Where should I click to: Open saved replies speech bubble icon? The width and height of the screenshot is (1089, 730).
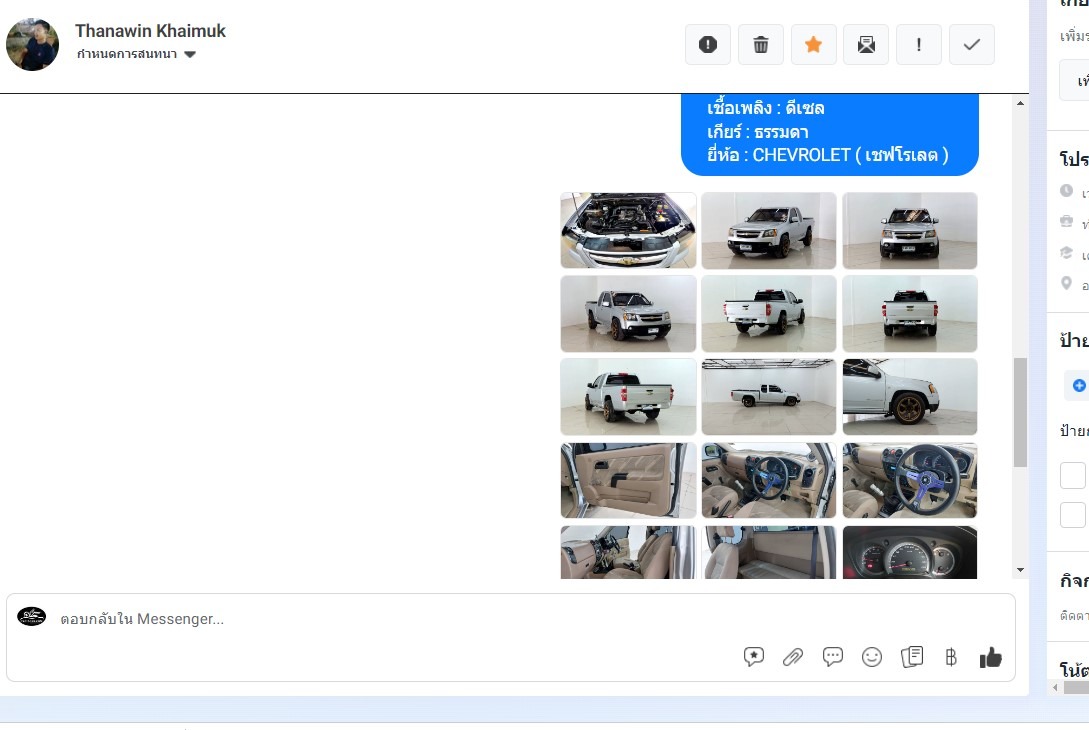[832, 657]
